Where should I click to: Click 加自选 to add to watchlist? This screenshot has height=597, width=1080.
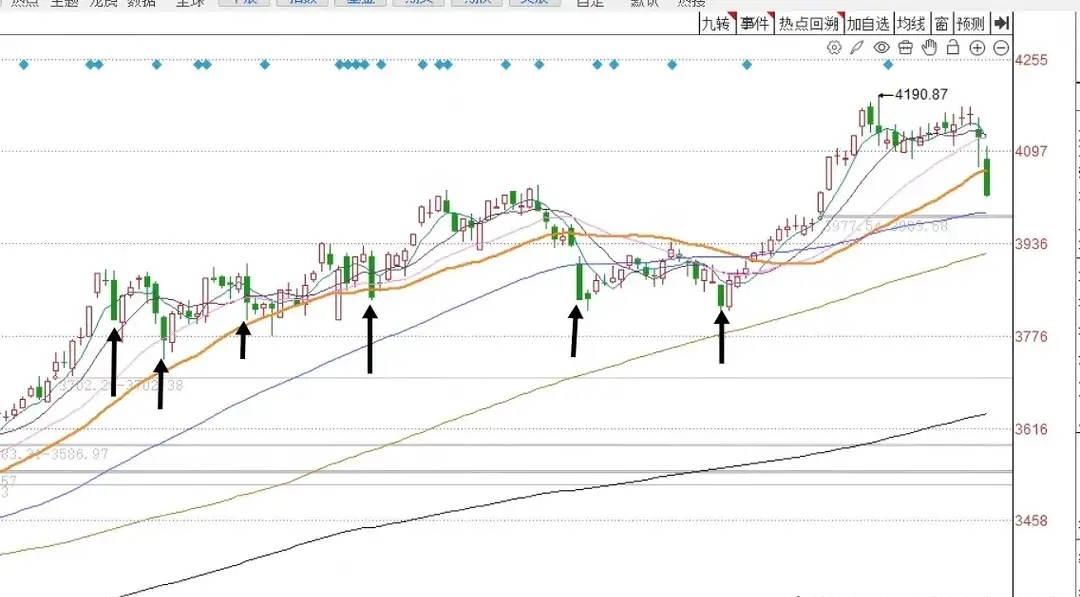coord(869,23)
